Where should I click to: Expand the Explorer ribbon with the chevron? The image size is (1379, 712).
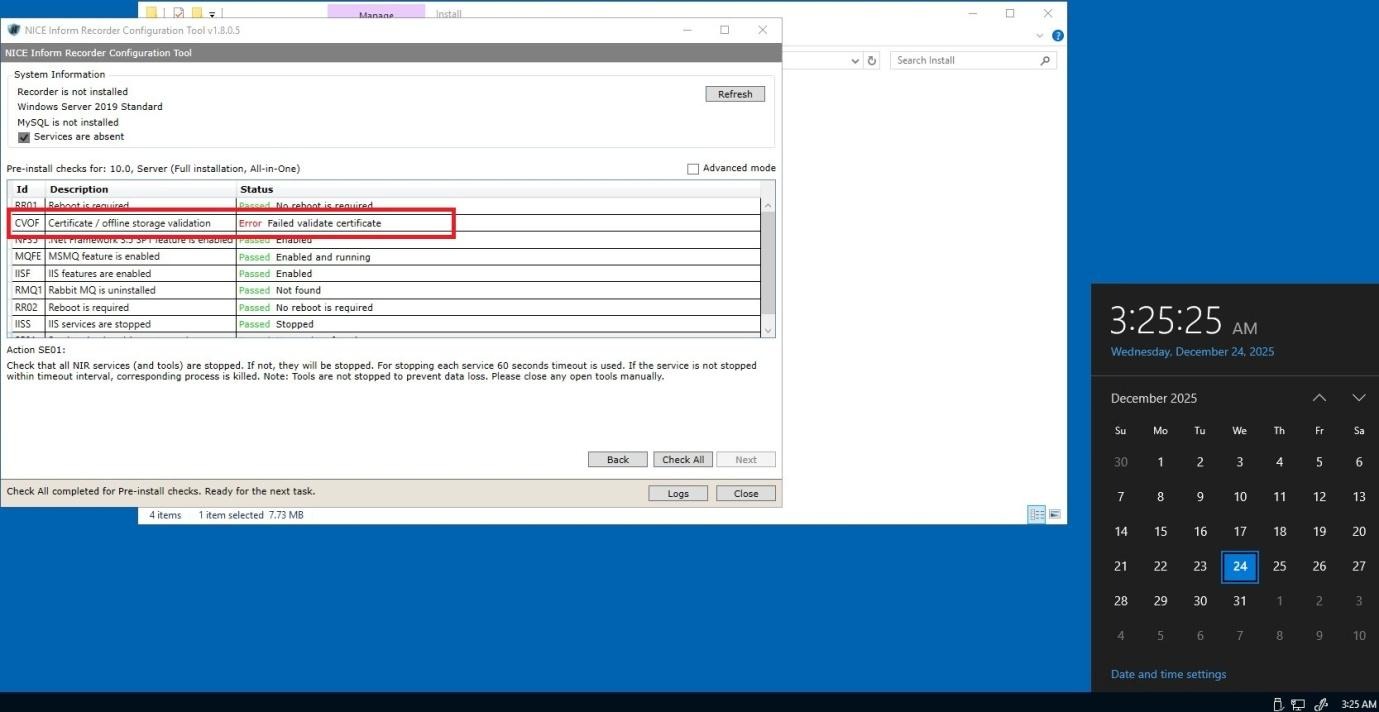[1040, 36]
